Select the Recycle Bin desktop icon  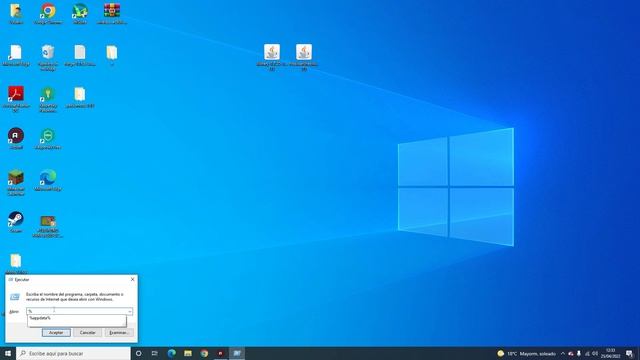coord(48,57)
